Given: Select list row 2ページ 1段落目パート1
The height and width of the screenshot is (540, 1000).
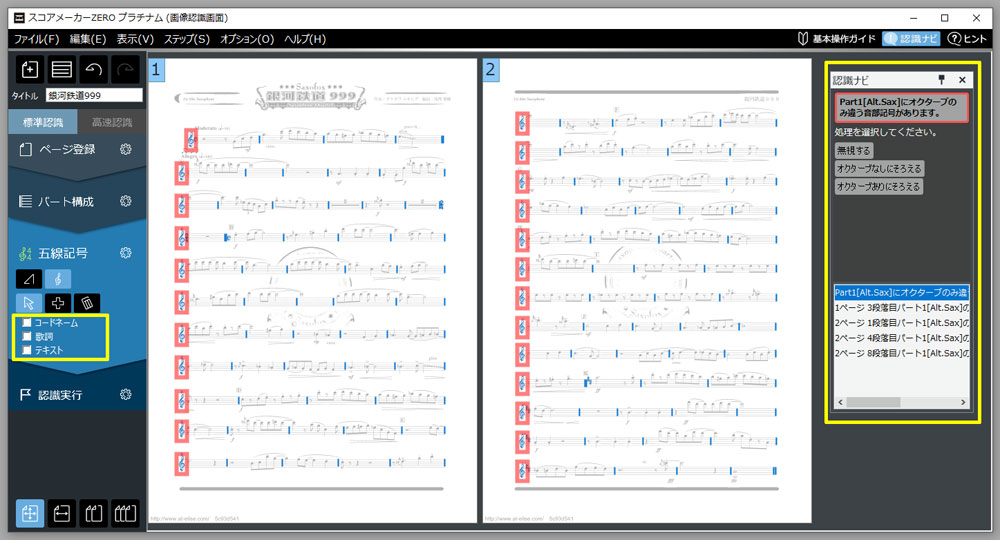Looking at the screenshot, I should tap(902, 323).
